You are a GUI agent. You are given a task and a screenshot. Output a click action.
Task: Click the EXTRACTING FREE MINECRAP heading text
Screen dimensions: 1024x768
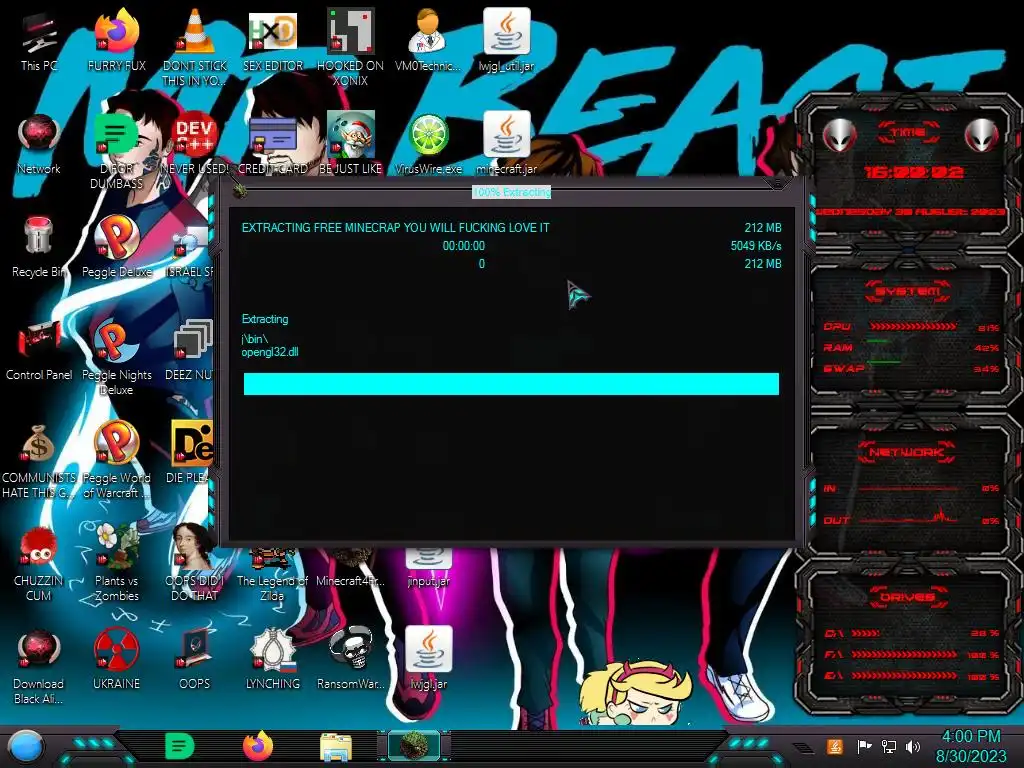click(x=396, y=228)
